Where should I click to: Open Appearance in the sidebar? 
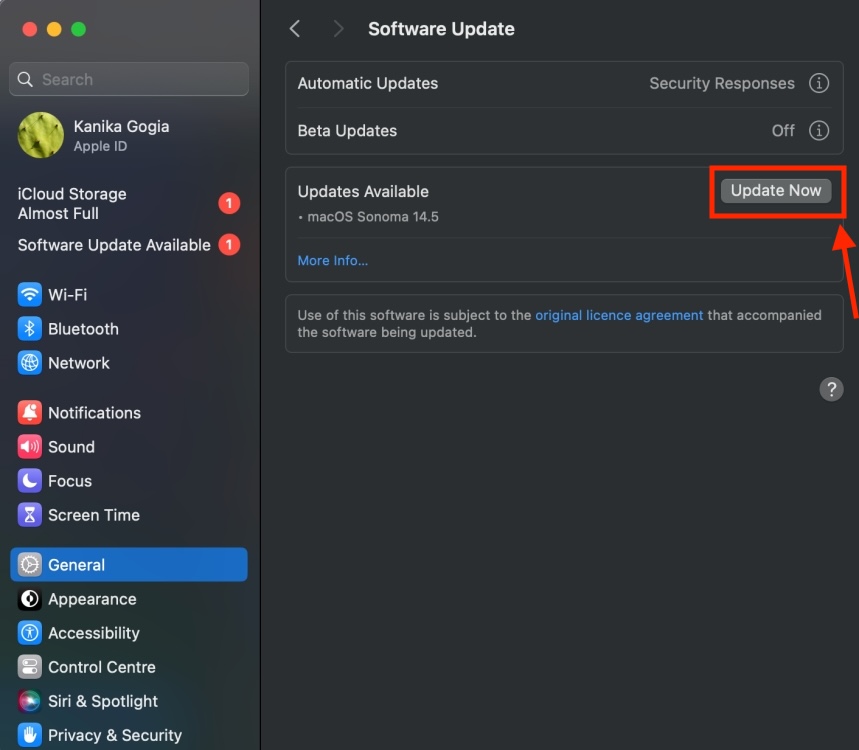[92, 599]
